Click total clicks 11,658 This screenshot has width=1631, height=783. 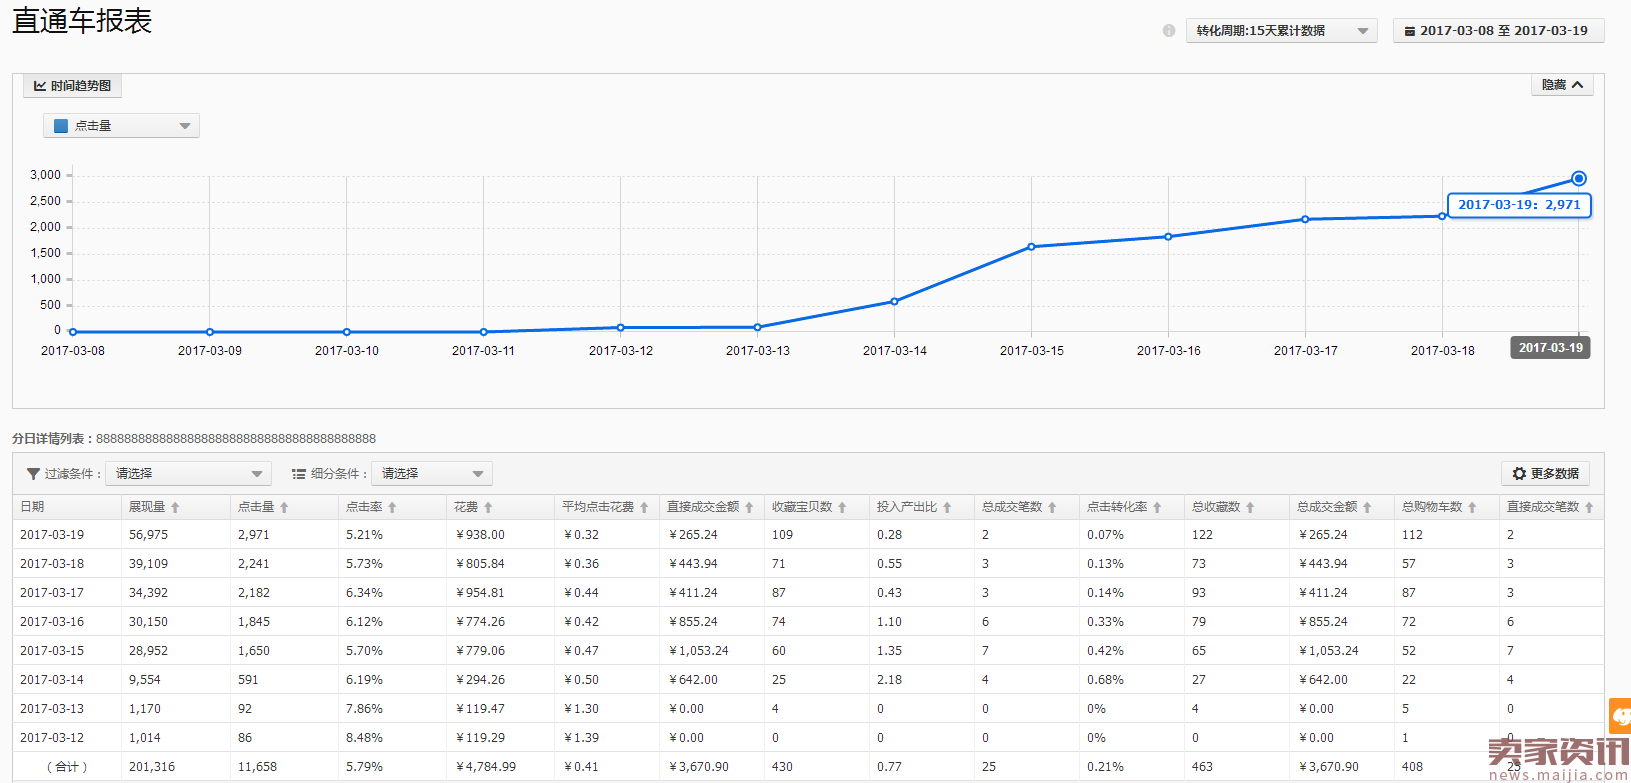257,767
